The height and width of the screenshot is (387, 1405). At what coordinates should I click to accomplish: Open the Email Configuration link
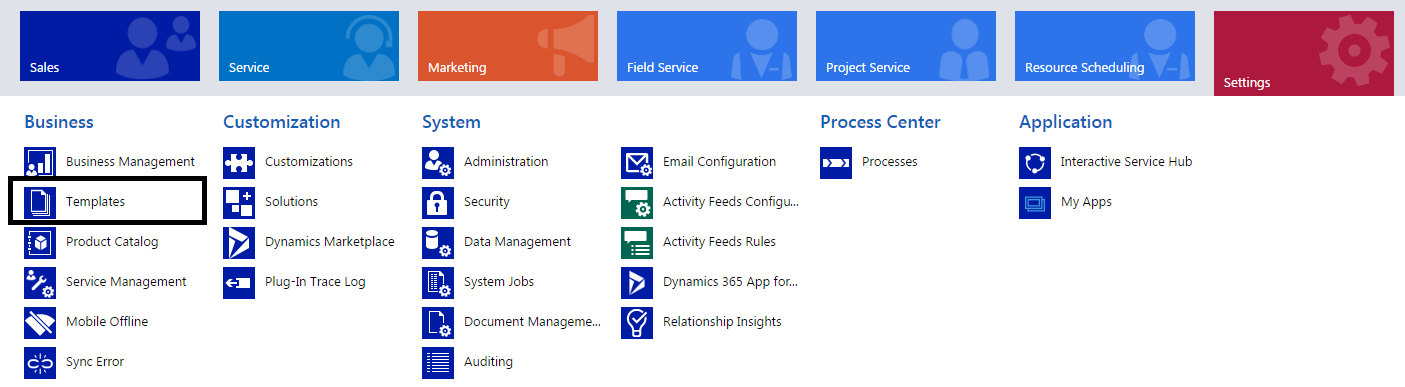(719, 162)
